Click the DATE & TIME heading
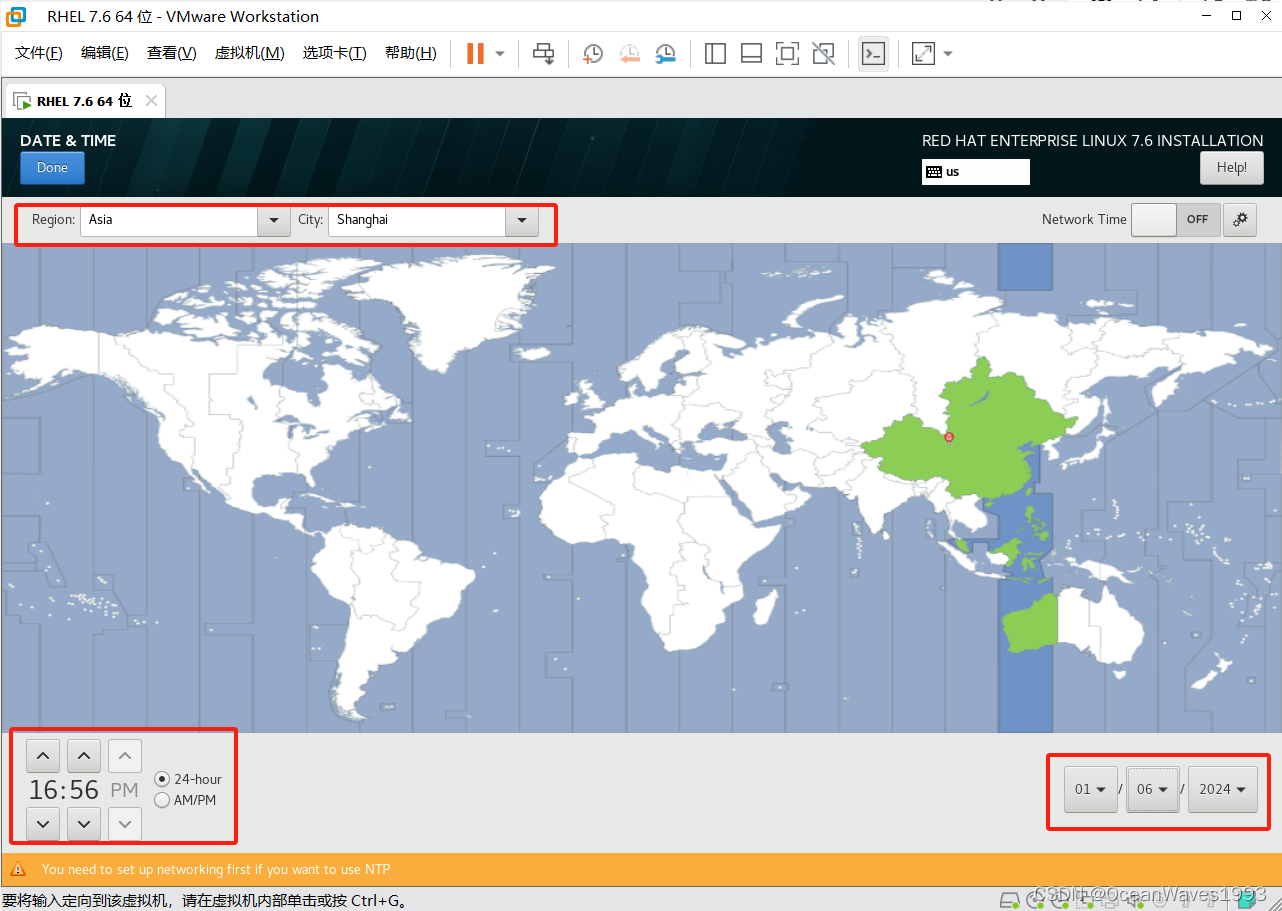Image resolution: width=1282 pixels, height=911 pixels. (68, 141)
